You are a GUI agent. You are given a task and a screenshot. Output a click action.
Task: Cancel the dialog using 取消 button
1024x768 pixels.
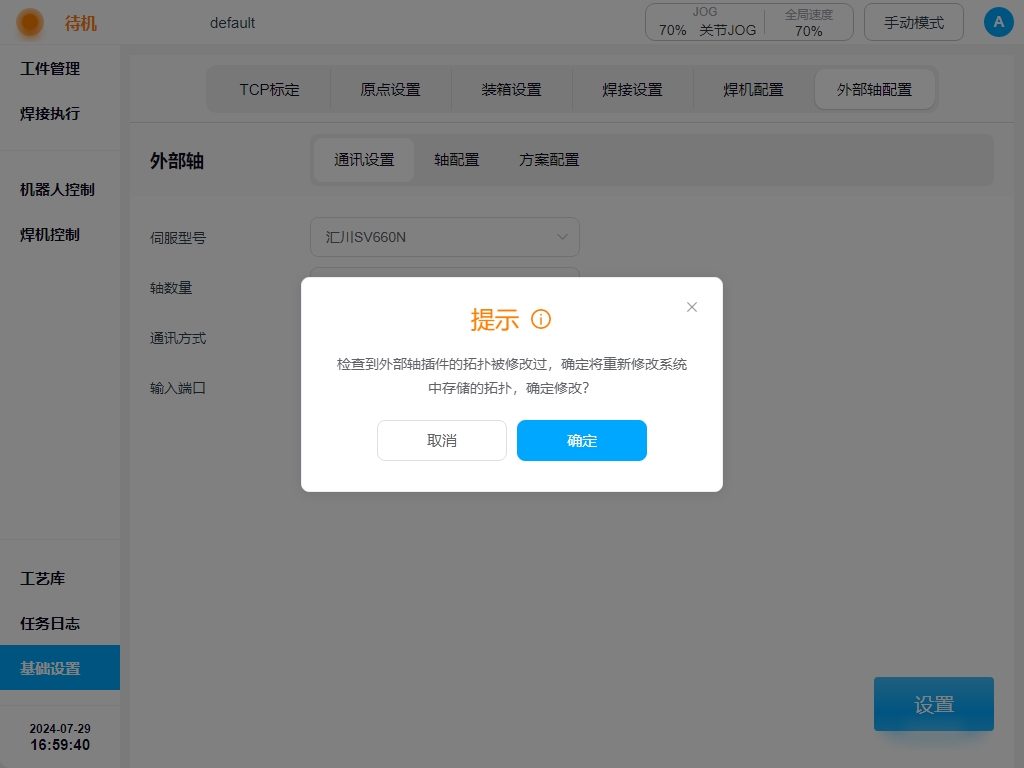point(442,440)
